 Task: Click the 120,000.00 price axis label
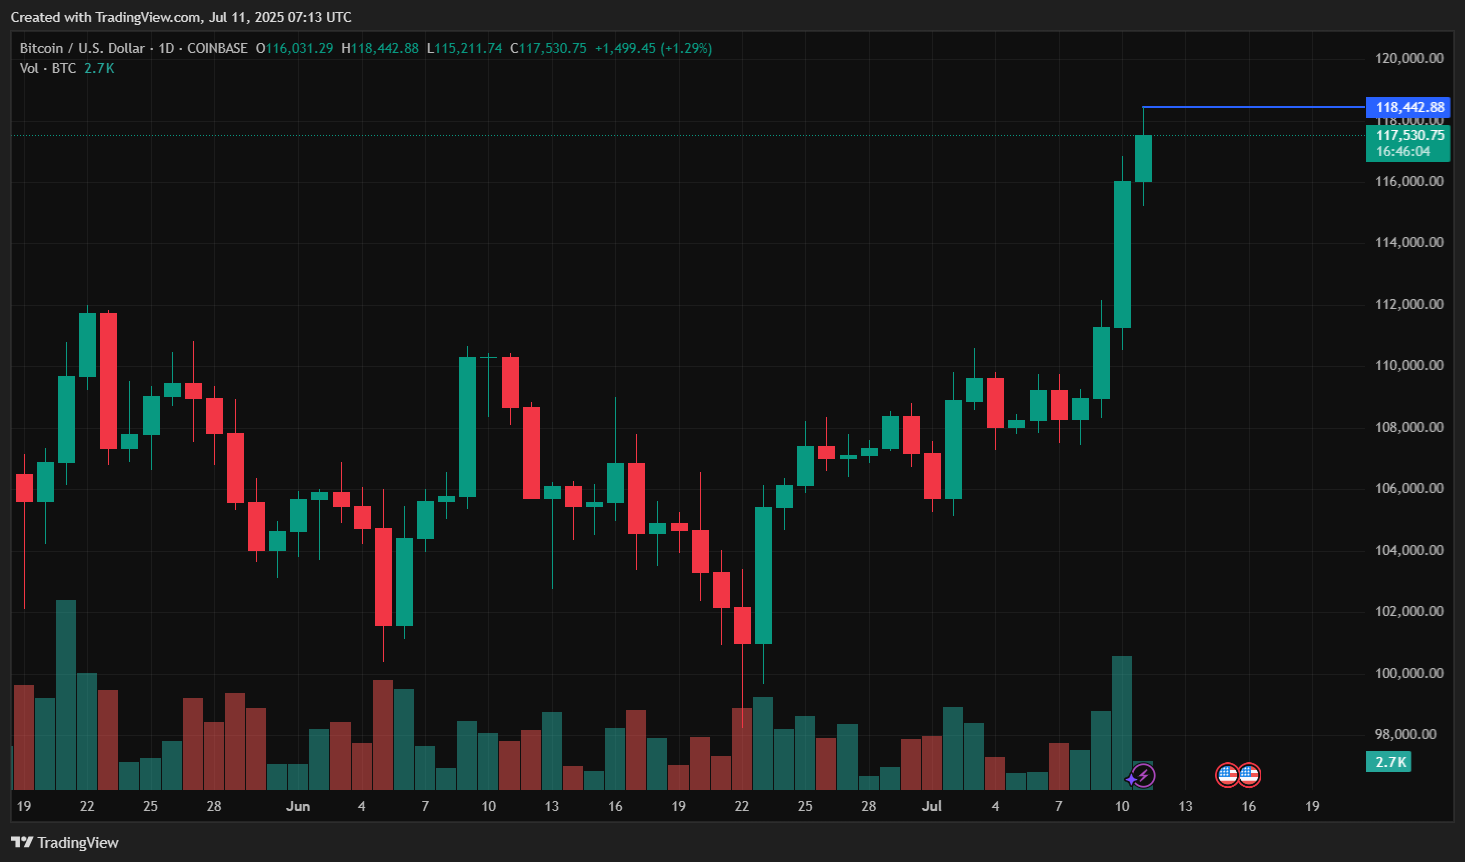point(1409,58)
